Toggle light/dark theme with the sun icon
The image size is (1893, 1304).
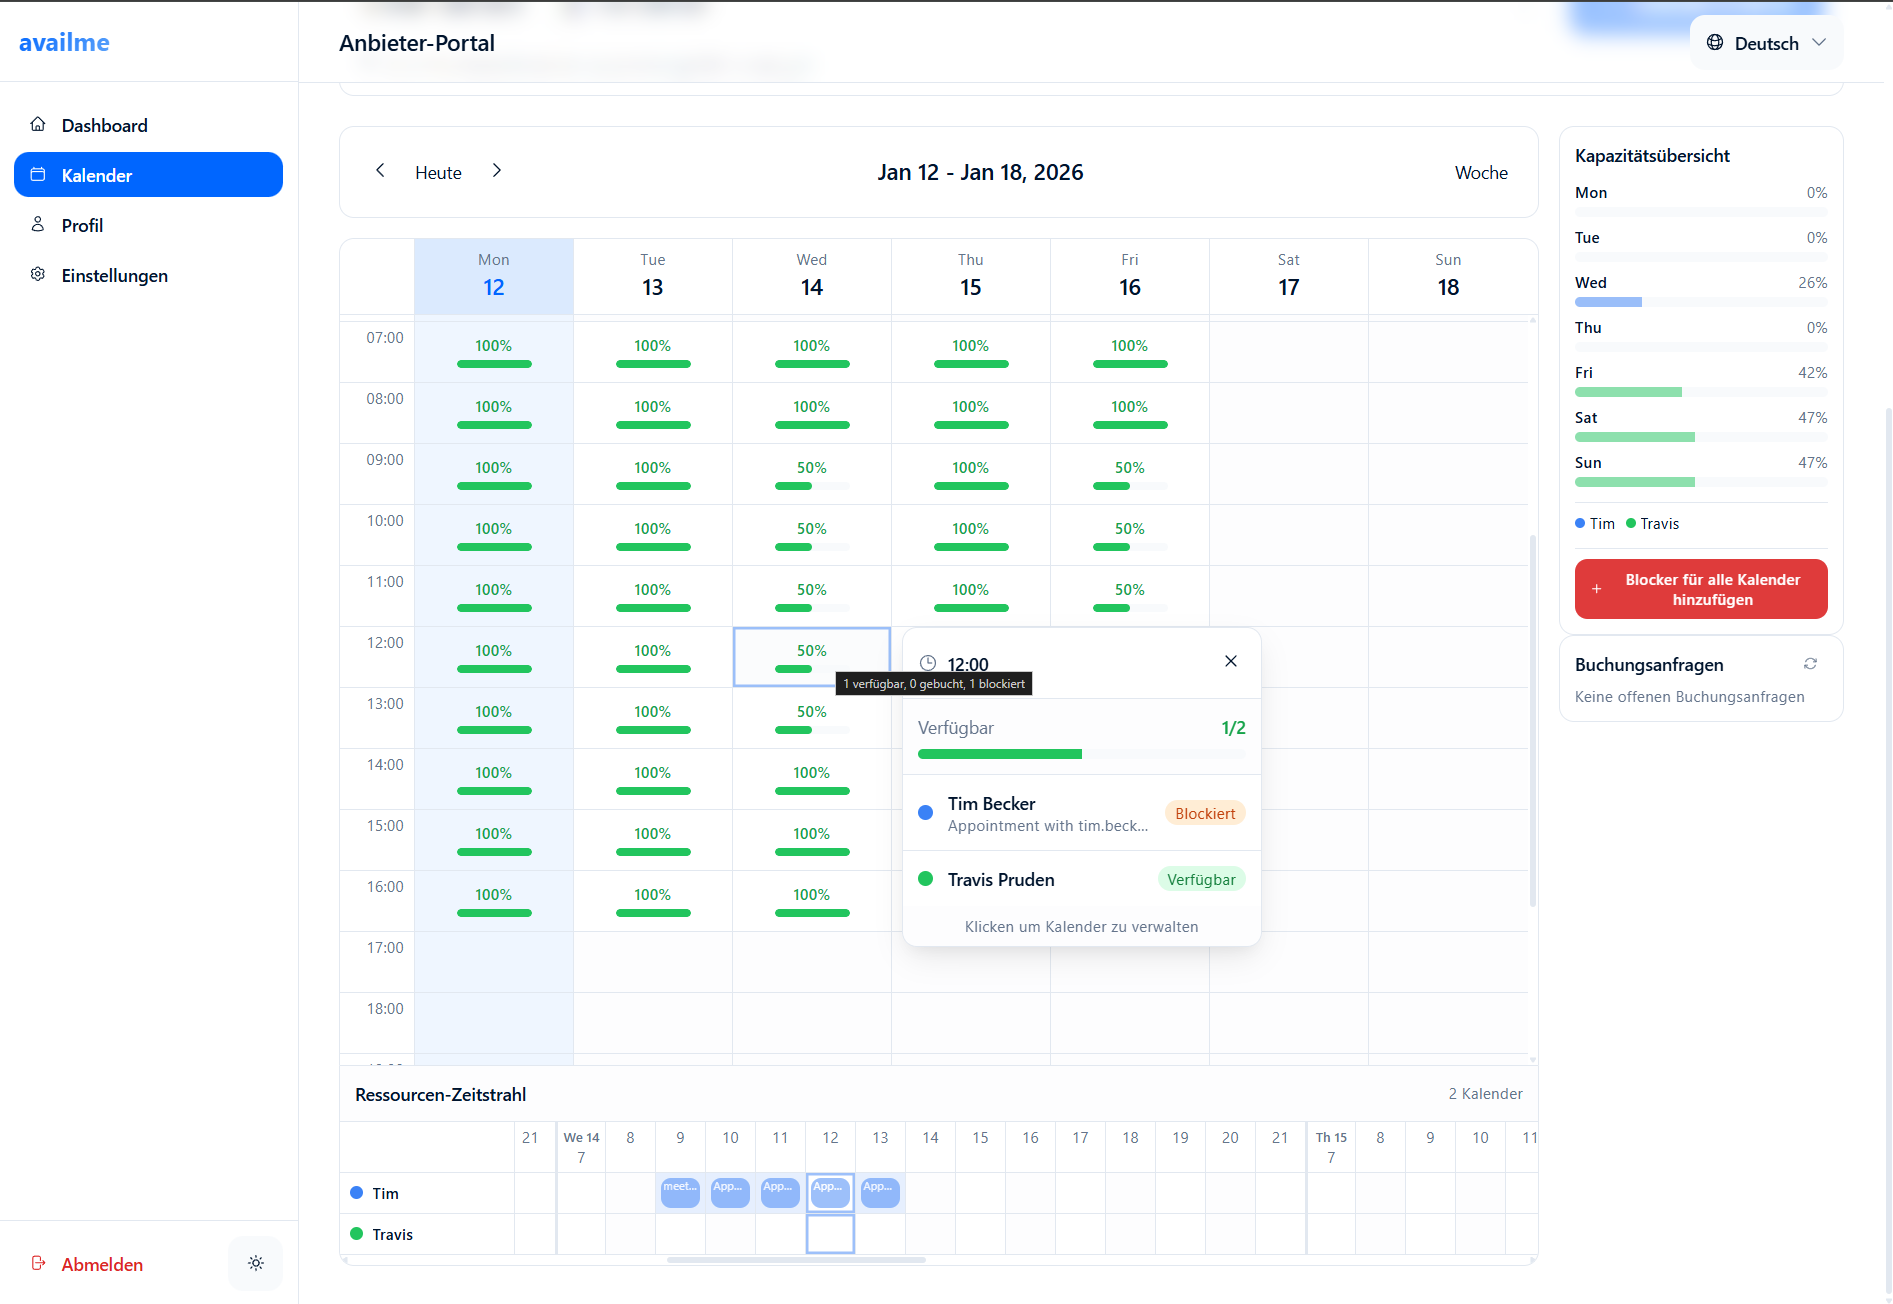[x=255, y=1263]
